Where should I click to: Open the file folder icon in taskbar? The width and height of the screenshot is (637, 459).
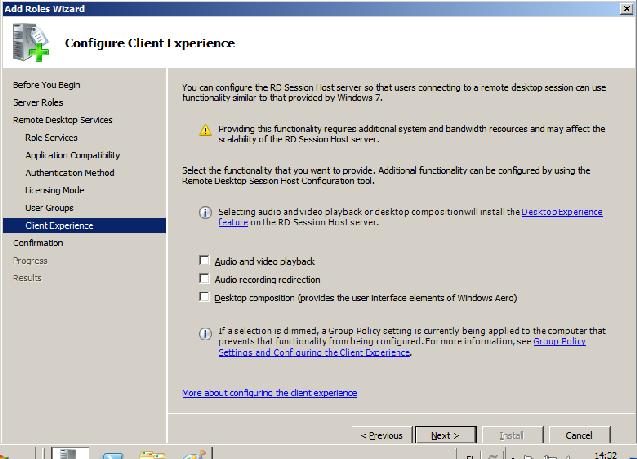152,454
